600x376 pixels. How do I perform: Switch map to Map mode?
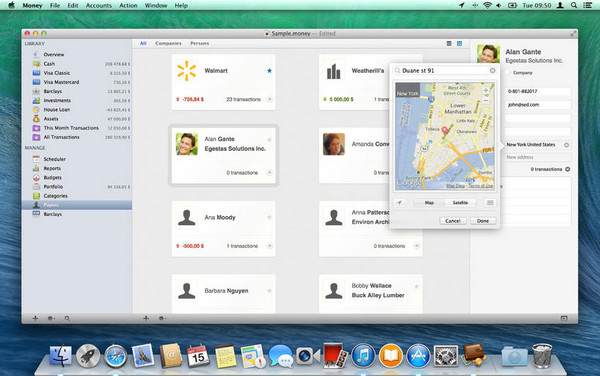click(x=429, y=203)
